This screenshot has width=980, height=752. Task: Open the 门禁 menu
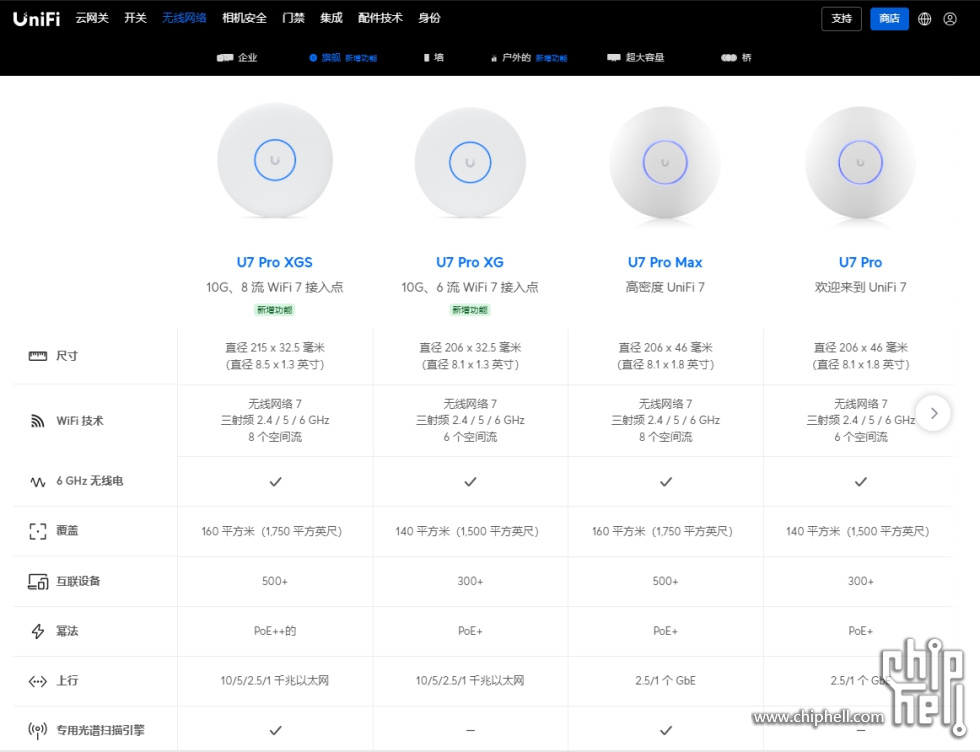[x=293, y=18]
